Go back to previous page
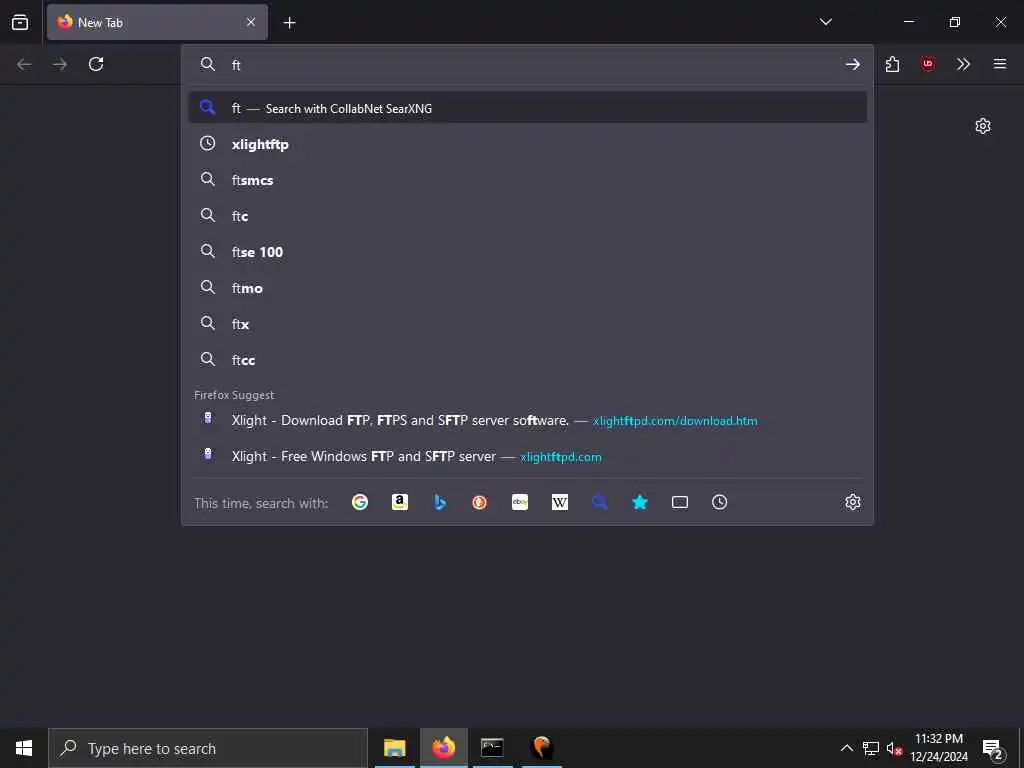The height and width of the screenshot is (768, 1024). tap(24, 64)
